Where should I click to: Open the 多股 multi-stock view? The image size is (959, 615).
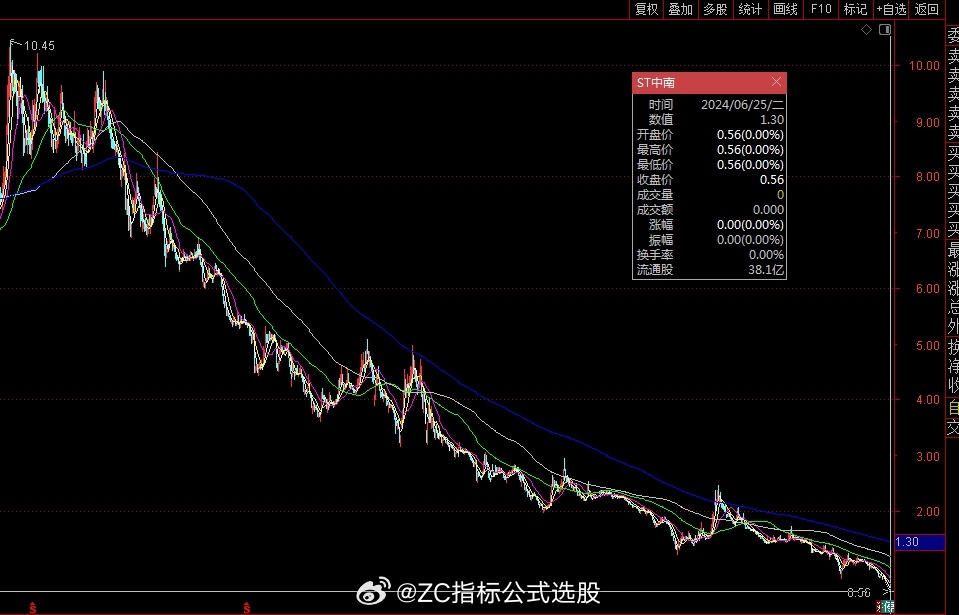716,9
